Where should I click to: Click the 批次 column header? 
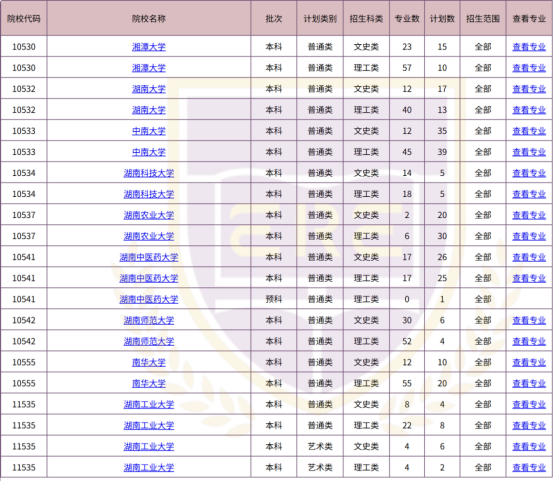274,19
